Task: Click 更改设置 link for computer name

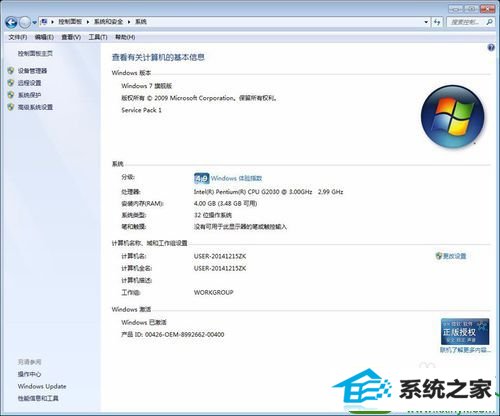Action: 455,256
